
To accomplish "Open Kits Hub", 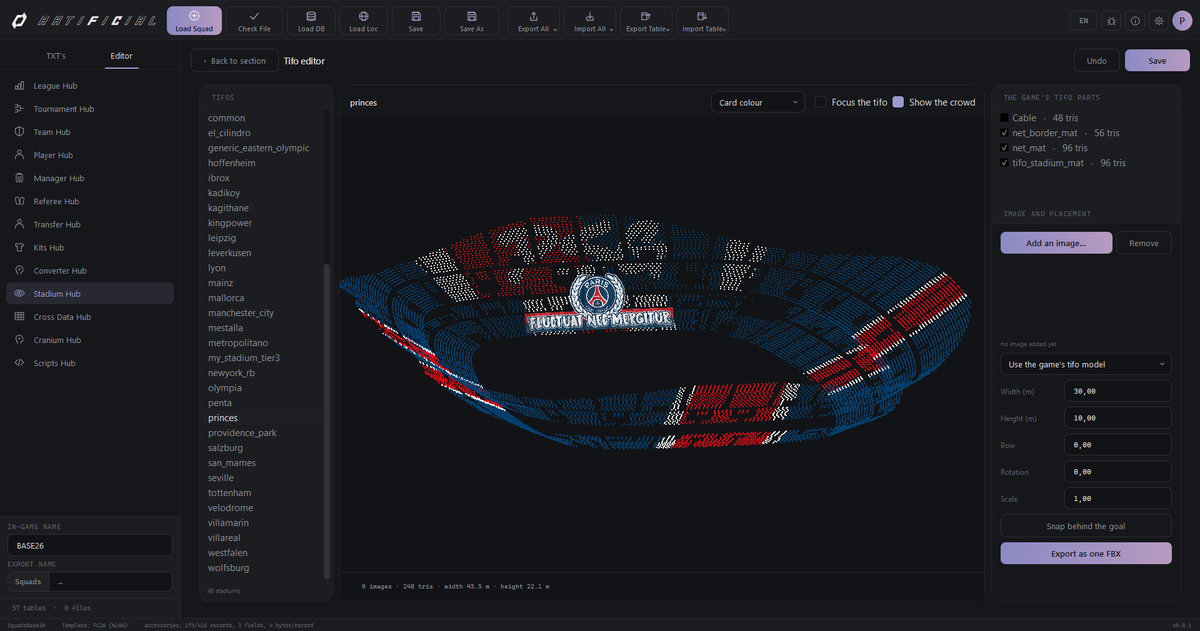I will click(90, 247).
